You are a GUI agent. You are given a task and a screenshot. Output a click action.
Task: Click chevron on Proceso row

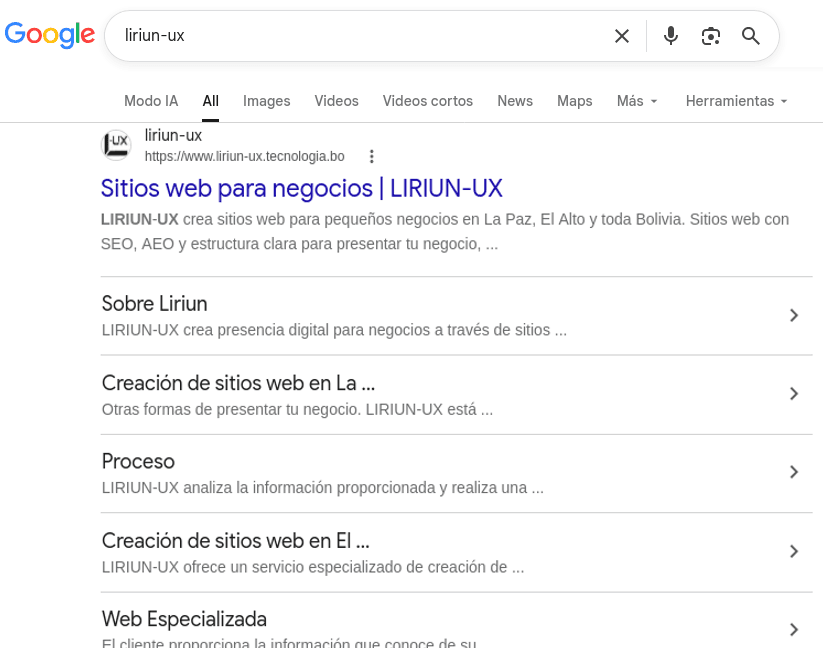[794, 472]
